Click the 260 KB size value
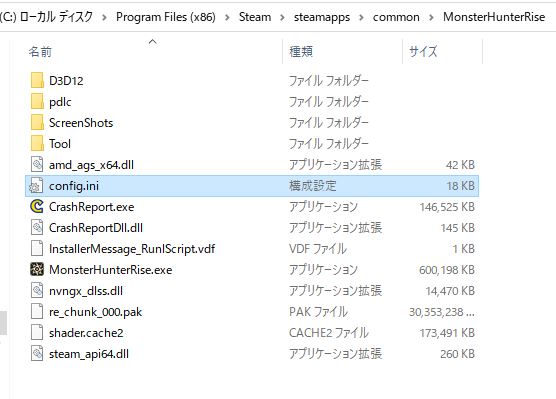The image size is (556, 399). (457, 354)
